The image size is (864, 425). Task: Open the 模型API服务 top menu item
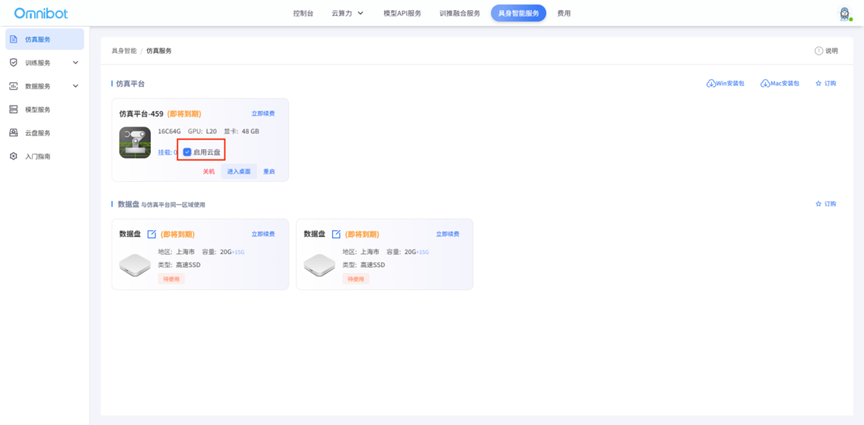(x=402, y=14)
